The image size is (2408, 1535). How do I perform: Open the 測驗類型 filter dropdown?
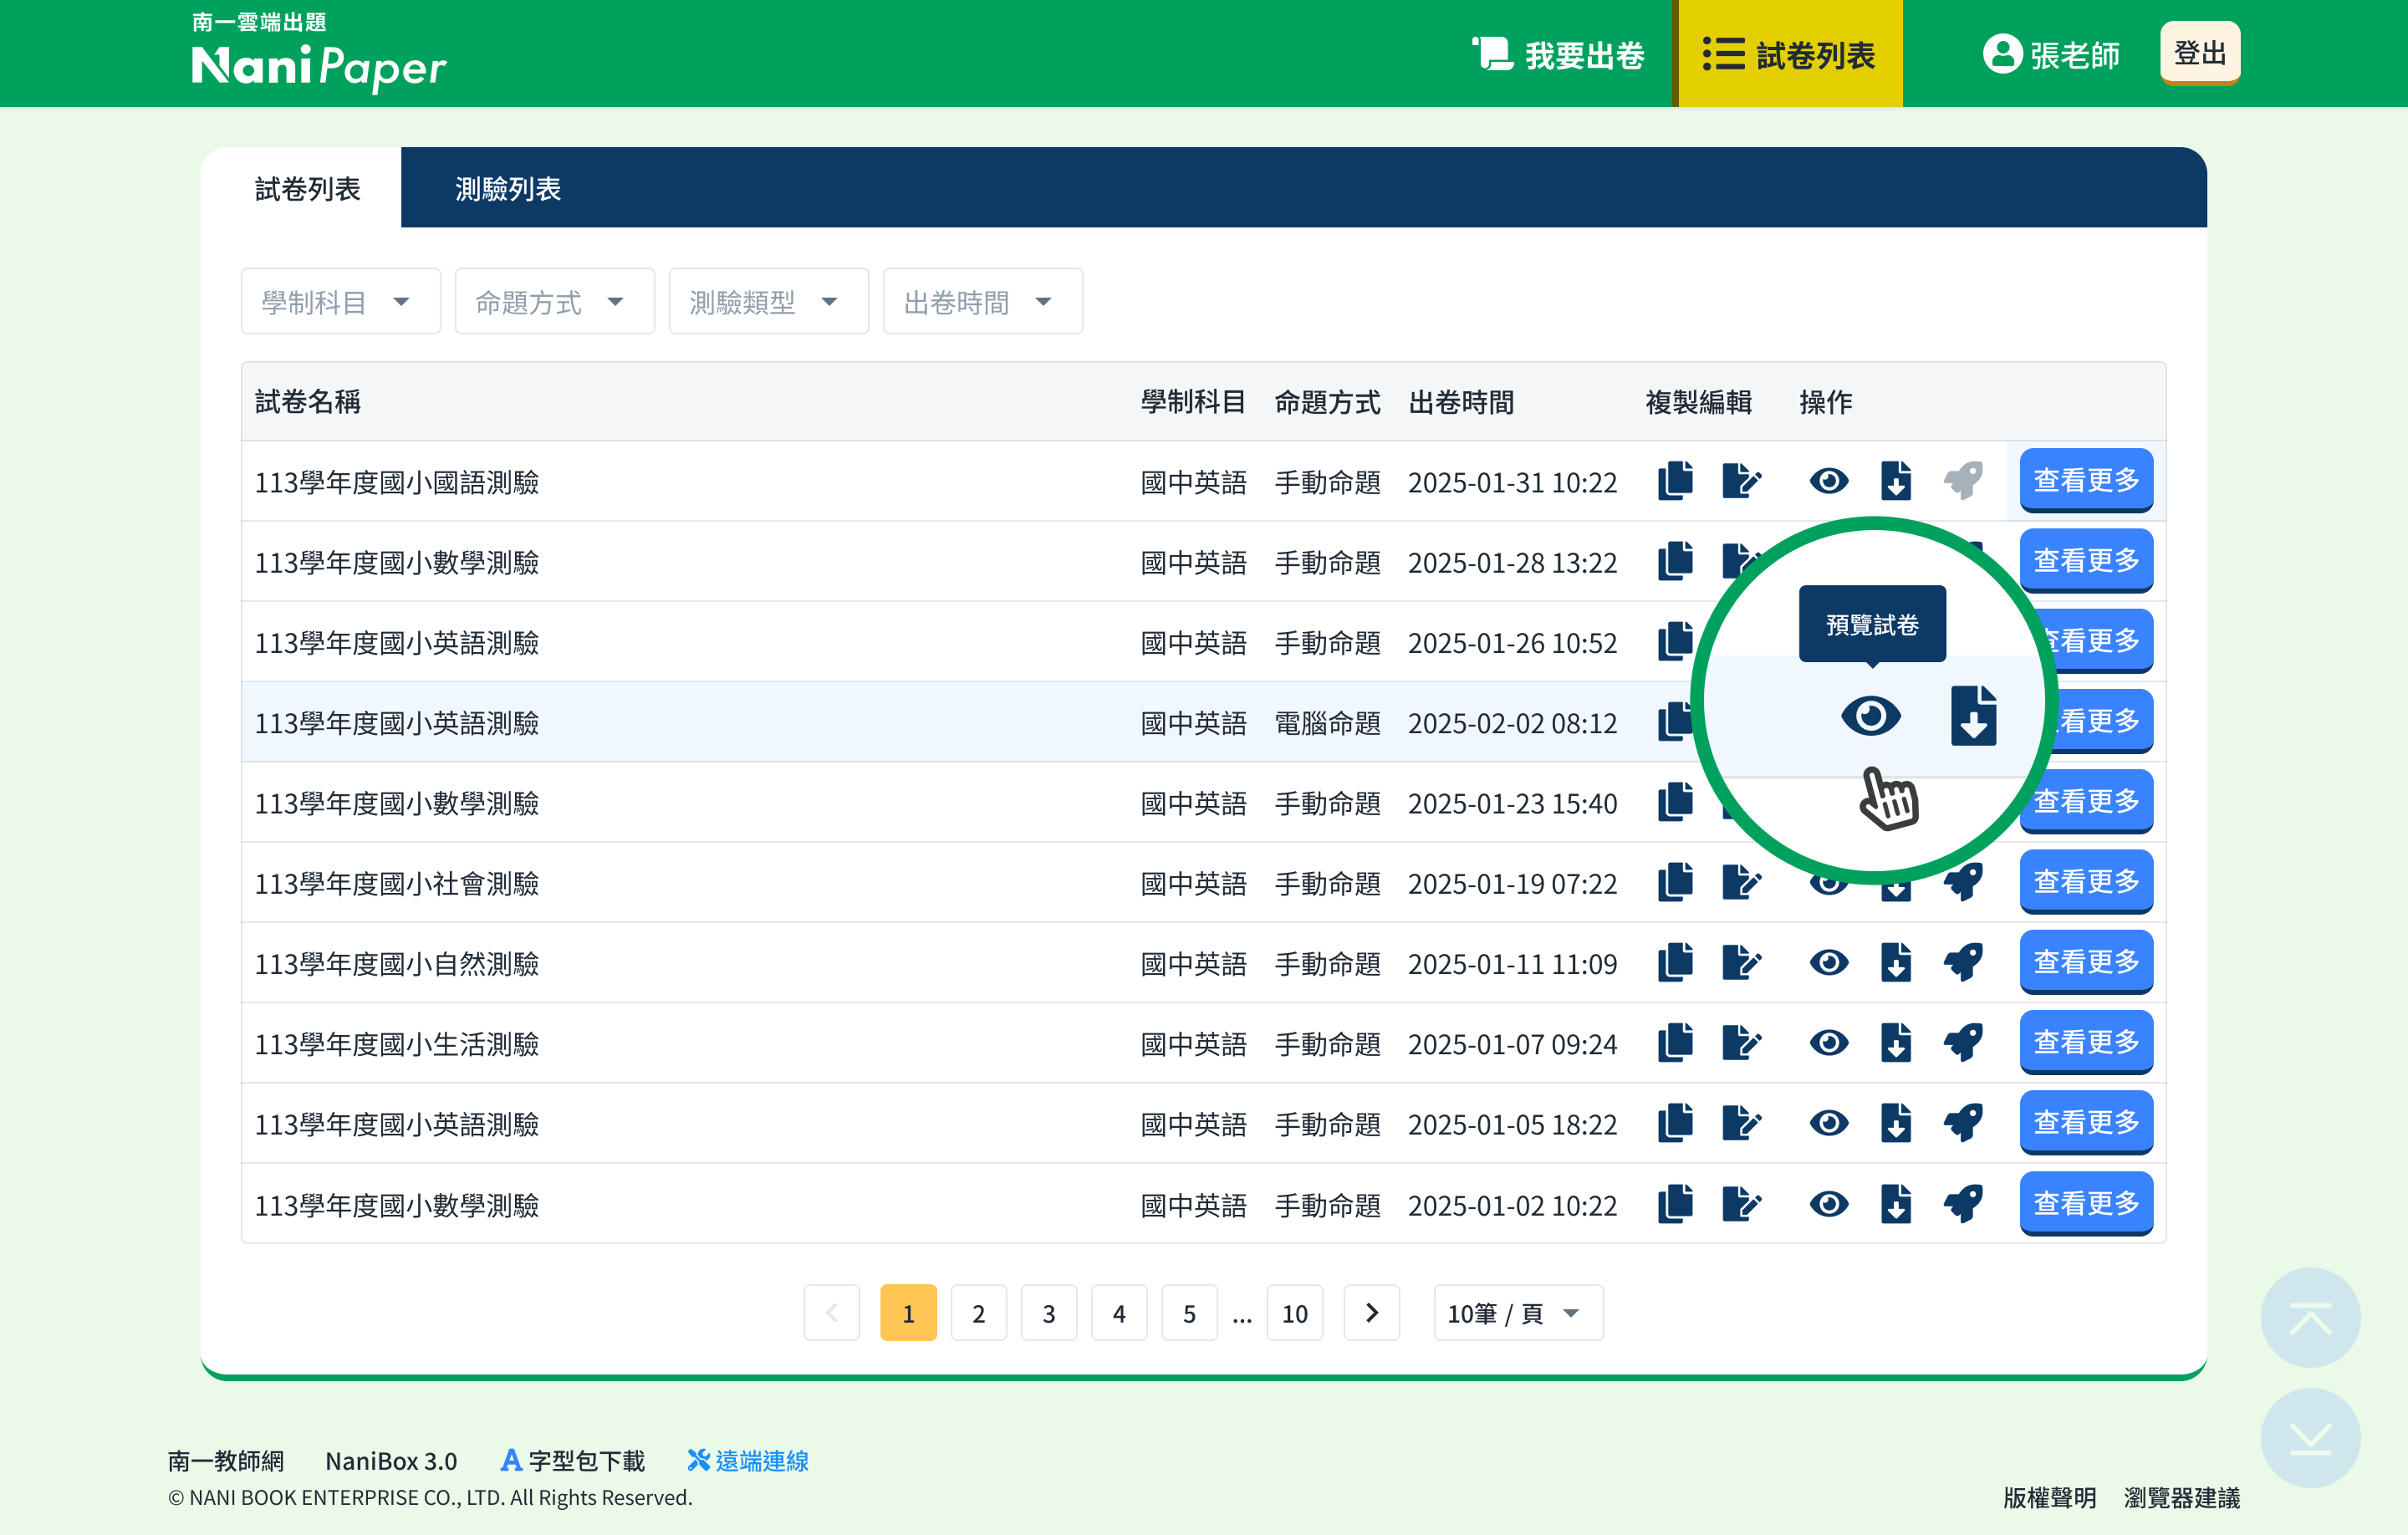pyautogui.click(x=768, y=301)
